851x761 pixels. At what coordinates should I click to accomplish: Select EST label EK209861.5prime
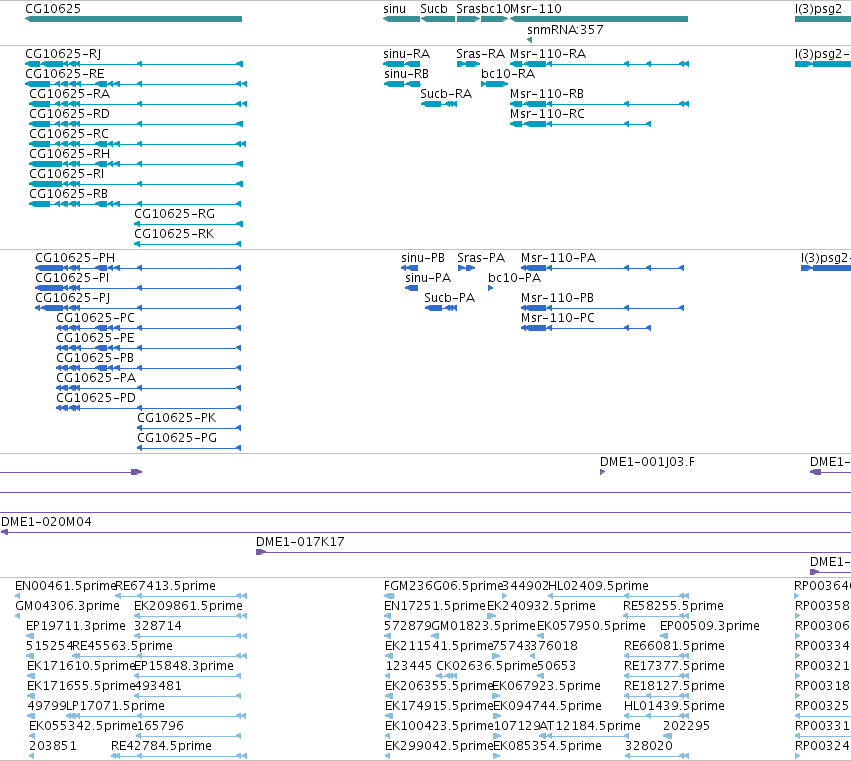pyautogui.click(x=188, y=606)
